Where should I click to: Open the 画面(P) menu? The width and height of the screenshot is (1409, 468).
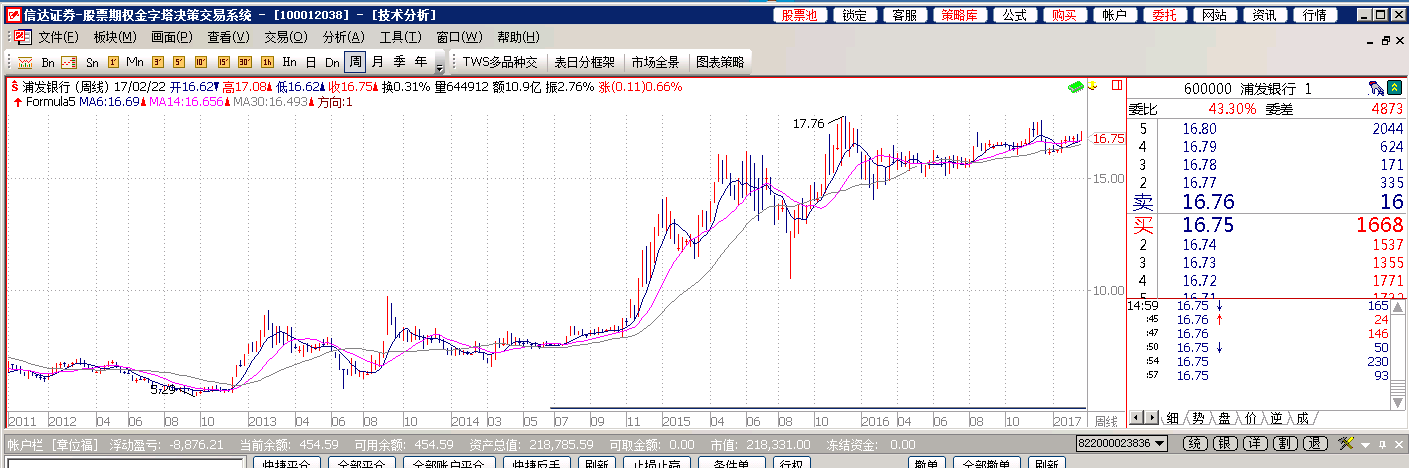(172, 37)
